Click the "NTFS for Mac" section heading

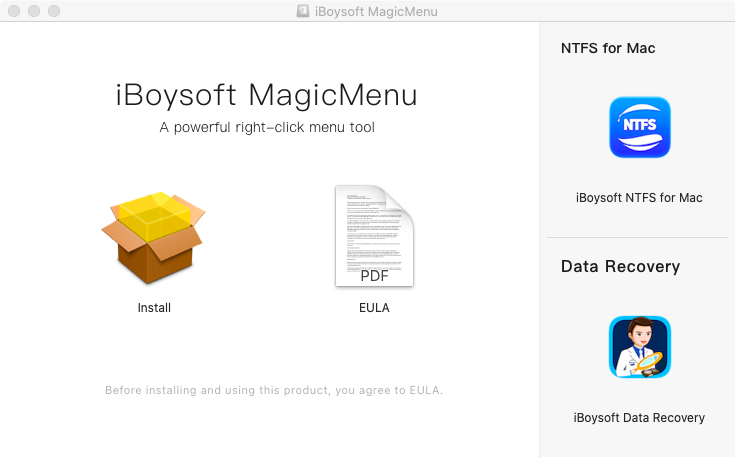coord(608,48)
